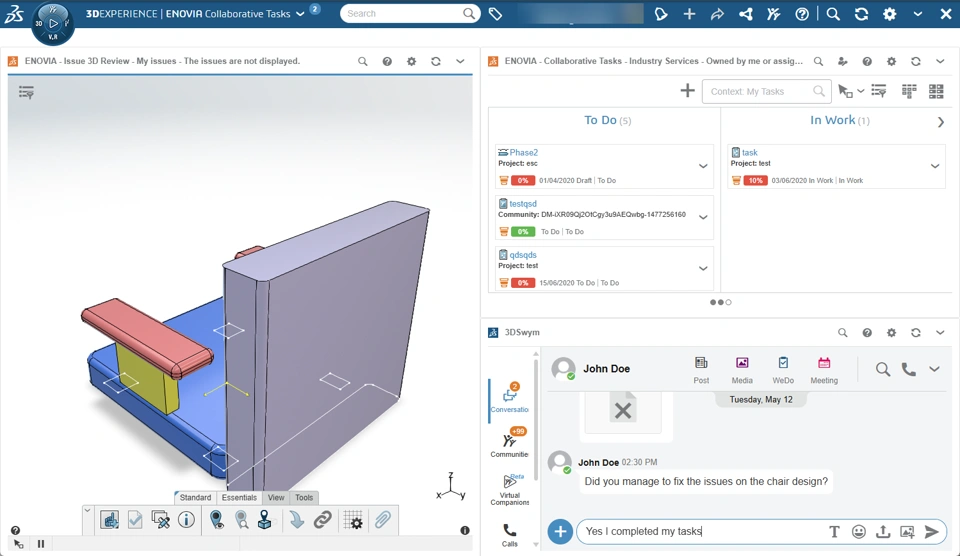Switch to the Standard toolbar tab
Screen dimensions: 960x556
[x=195, y=497]
